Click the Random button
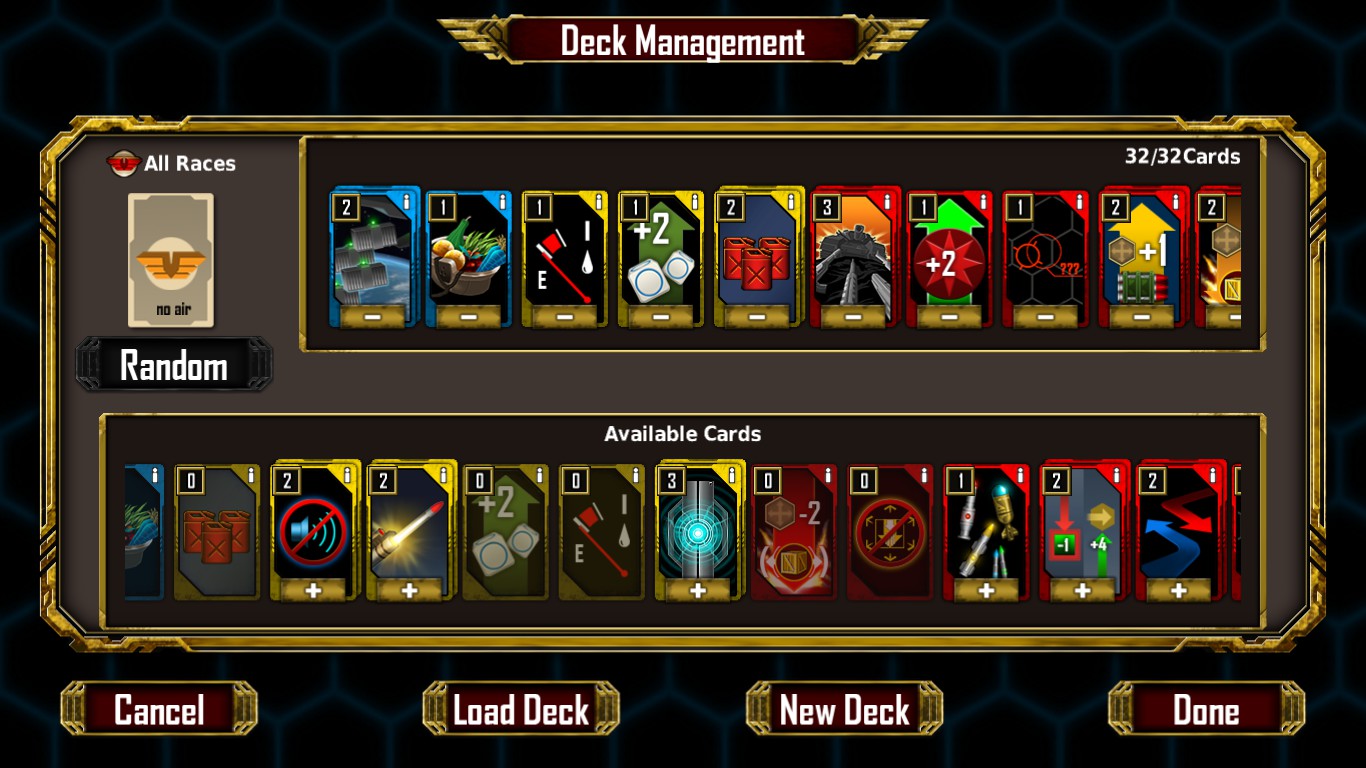 (174, 365)
